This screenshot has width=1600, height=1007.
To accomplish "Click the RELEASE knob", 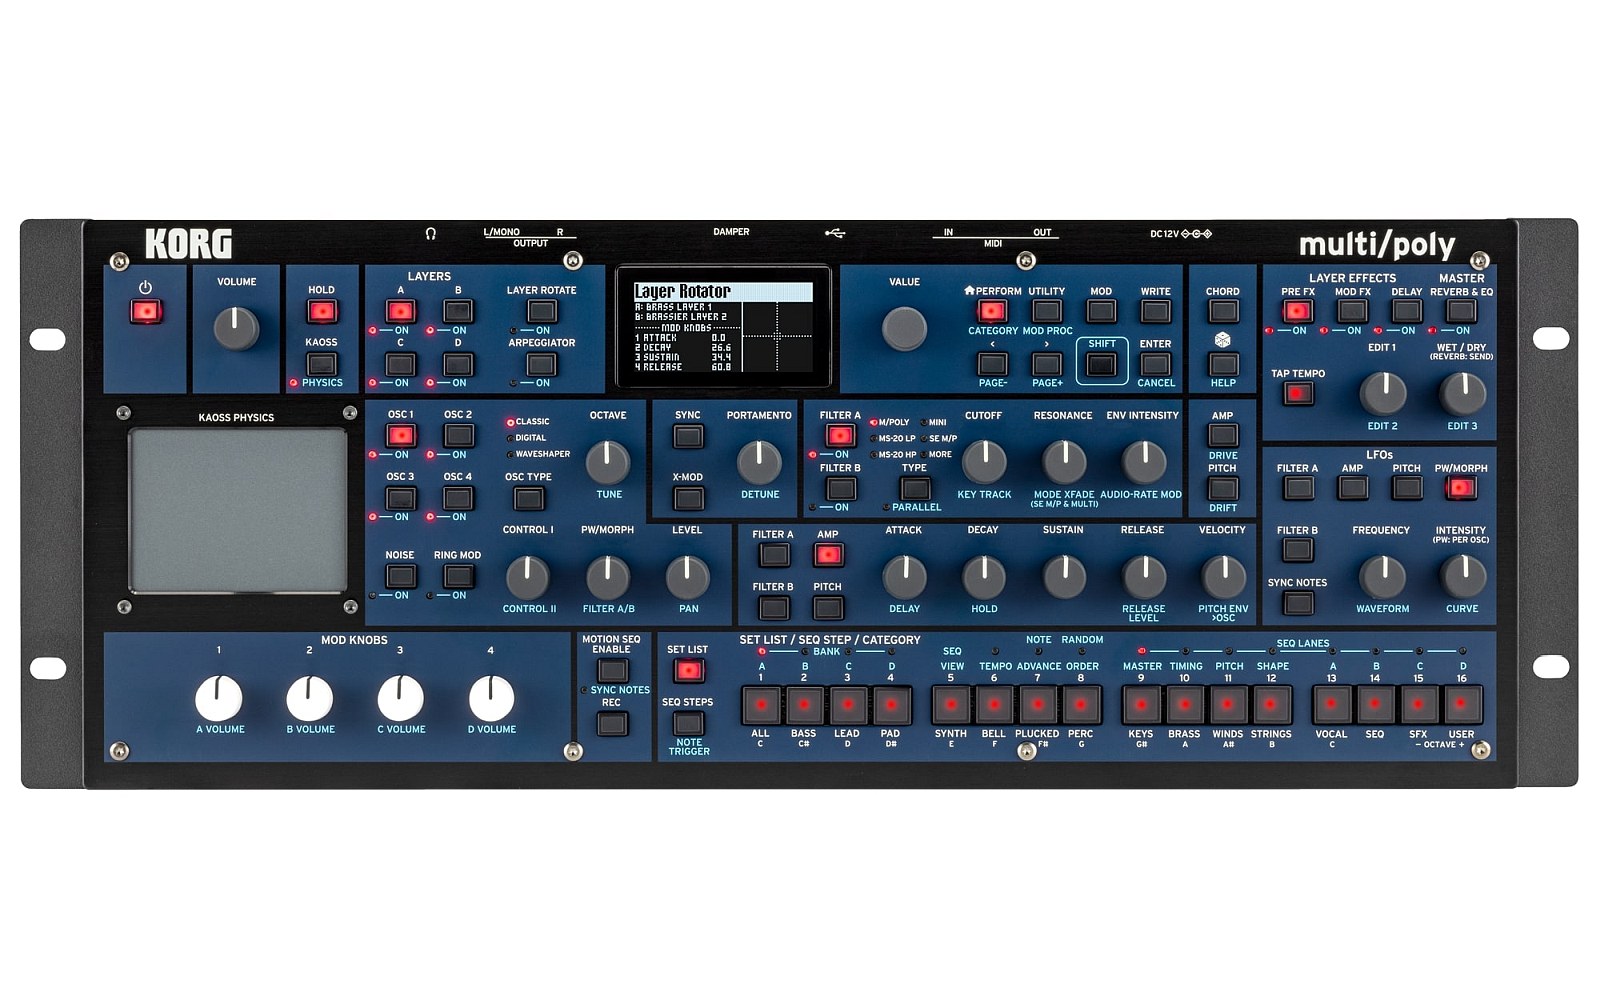I will coord(1143,576).
